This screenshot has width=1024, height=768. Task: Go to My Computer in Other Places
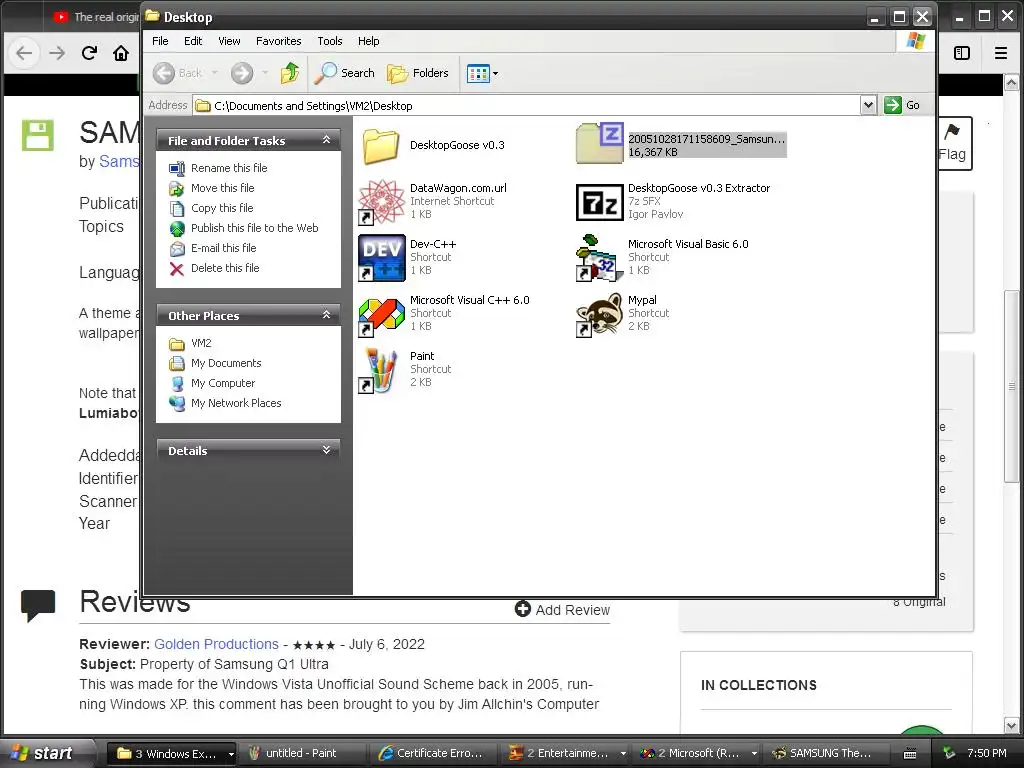click(x=223, y=383)
